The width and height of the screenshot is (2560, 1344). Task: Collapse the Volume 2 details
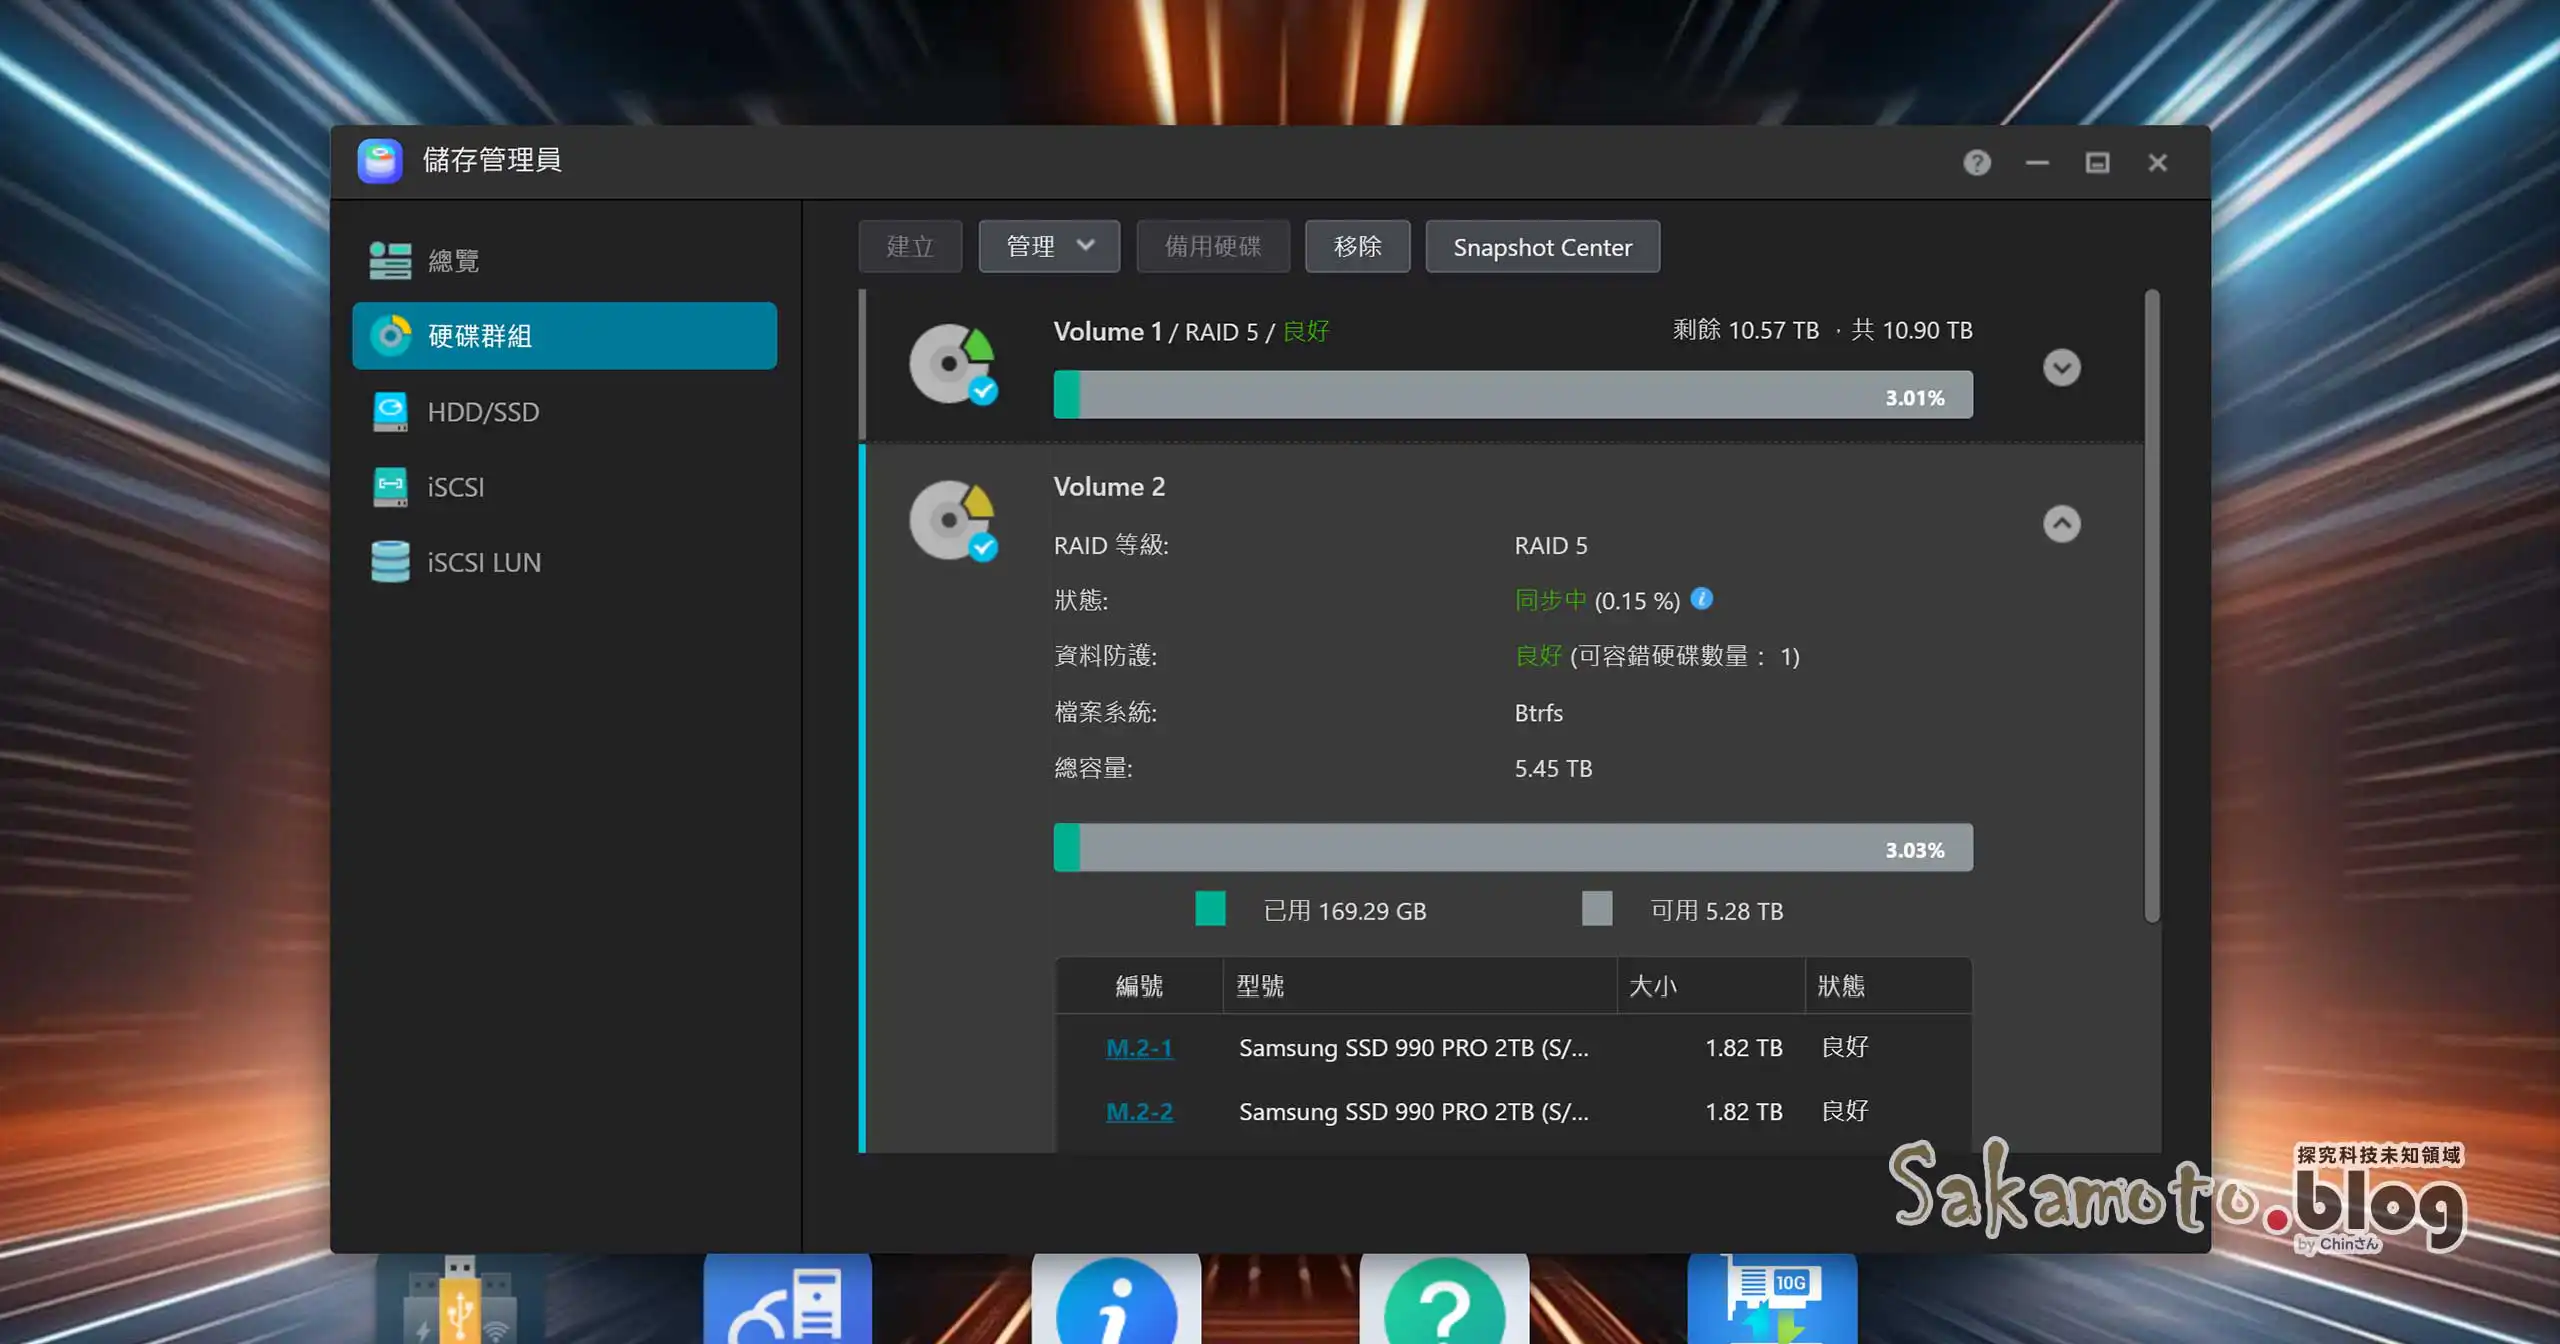coord(2059,524)
